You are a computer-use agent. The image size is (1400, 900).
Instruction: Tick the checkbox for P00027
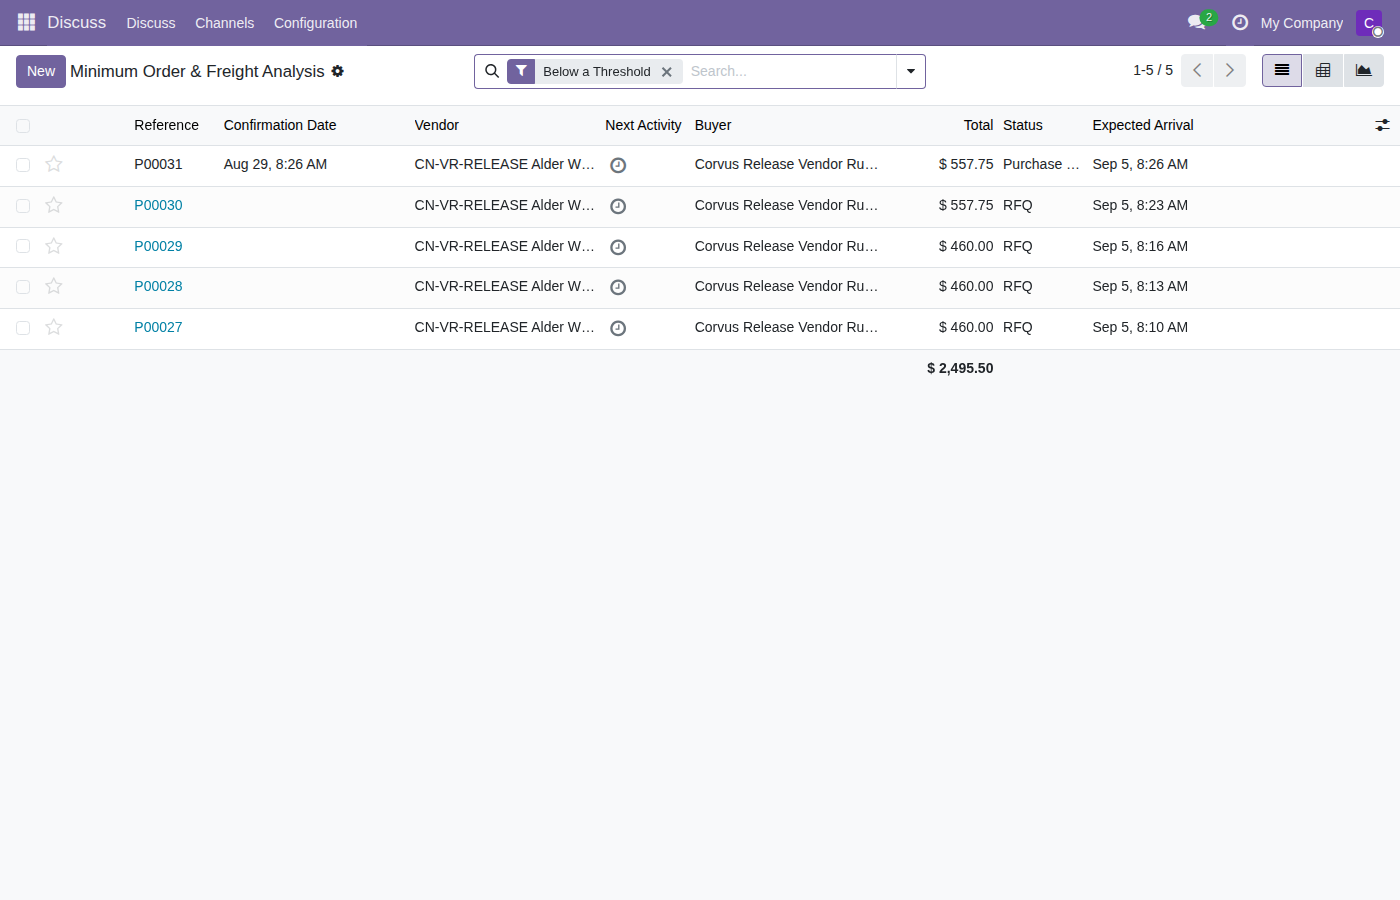[x=23, y=328]
